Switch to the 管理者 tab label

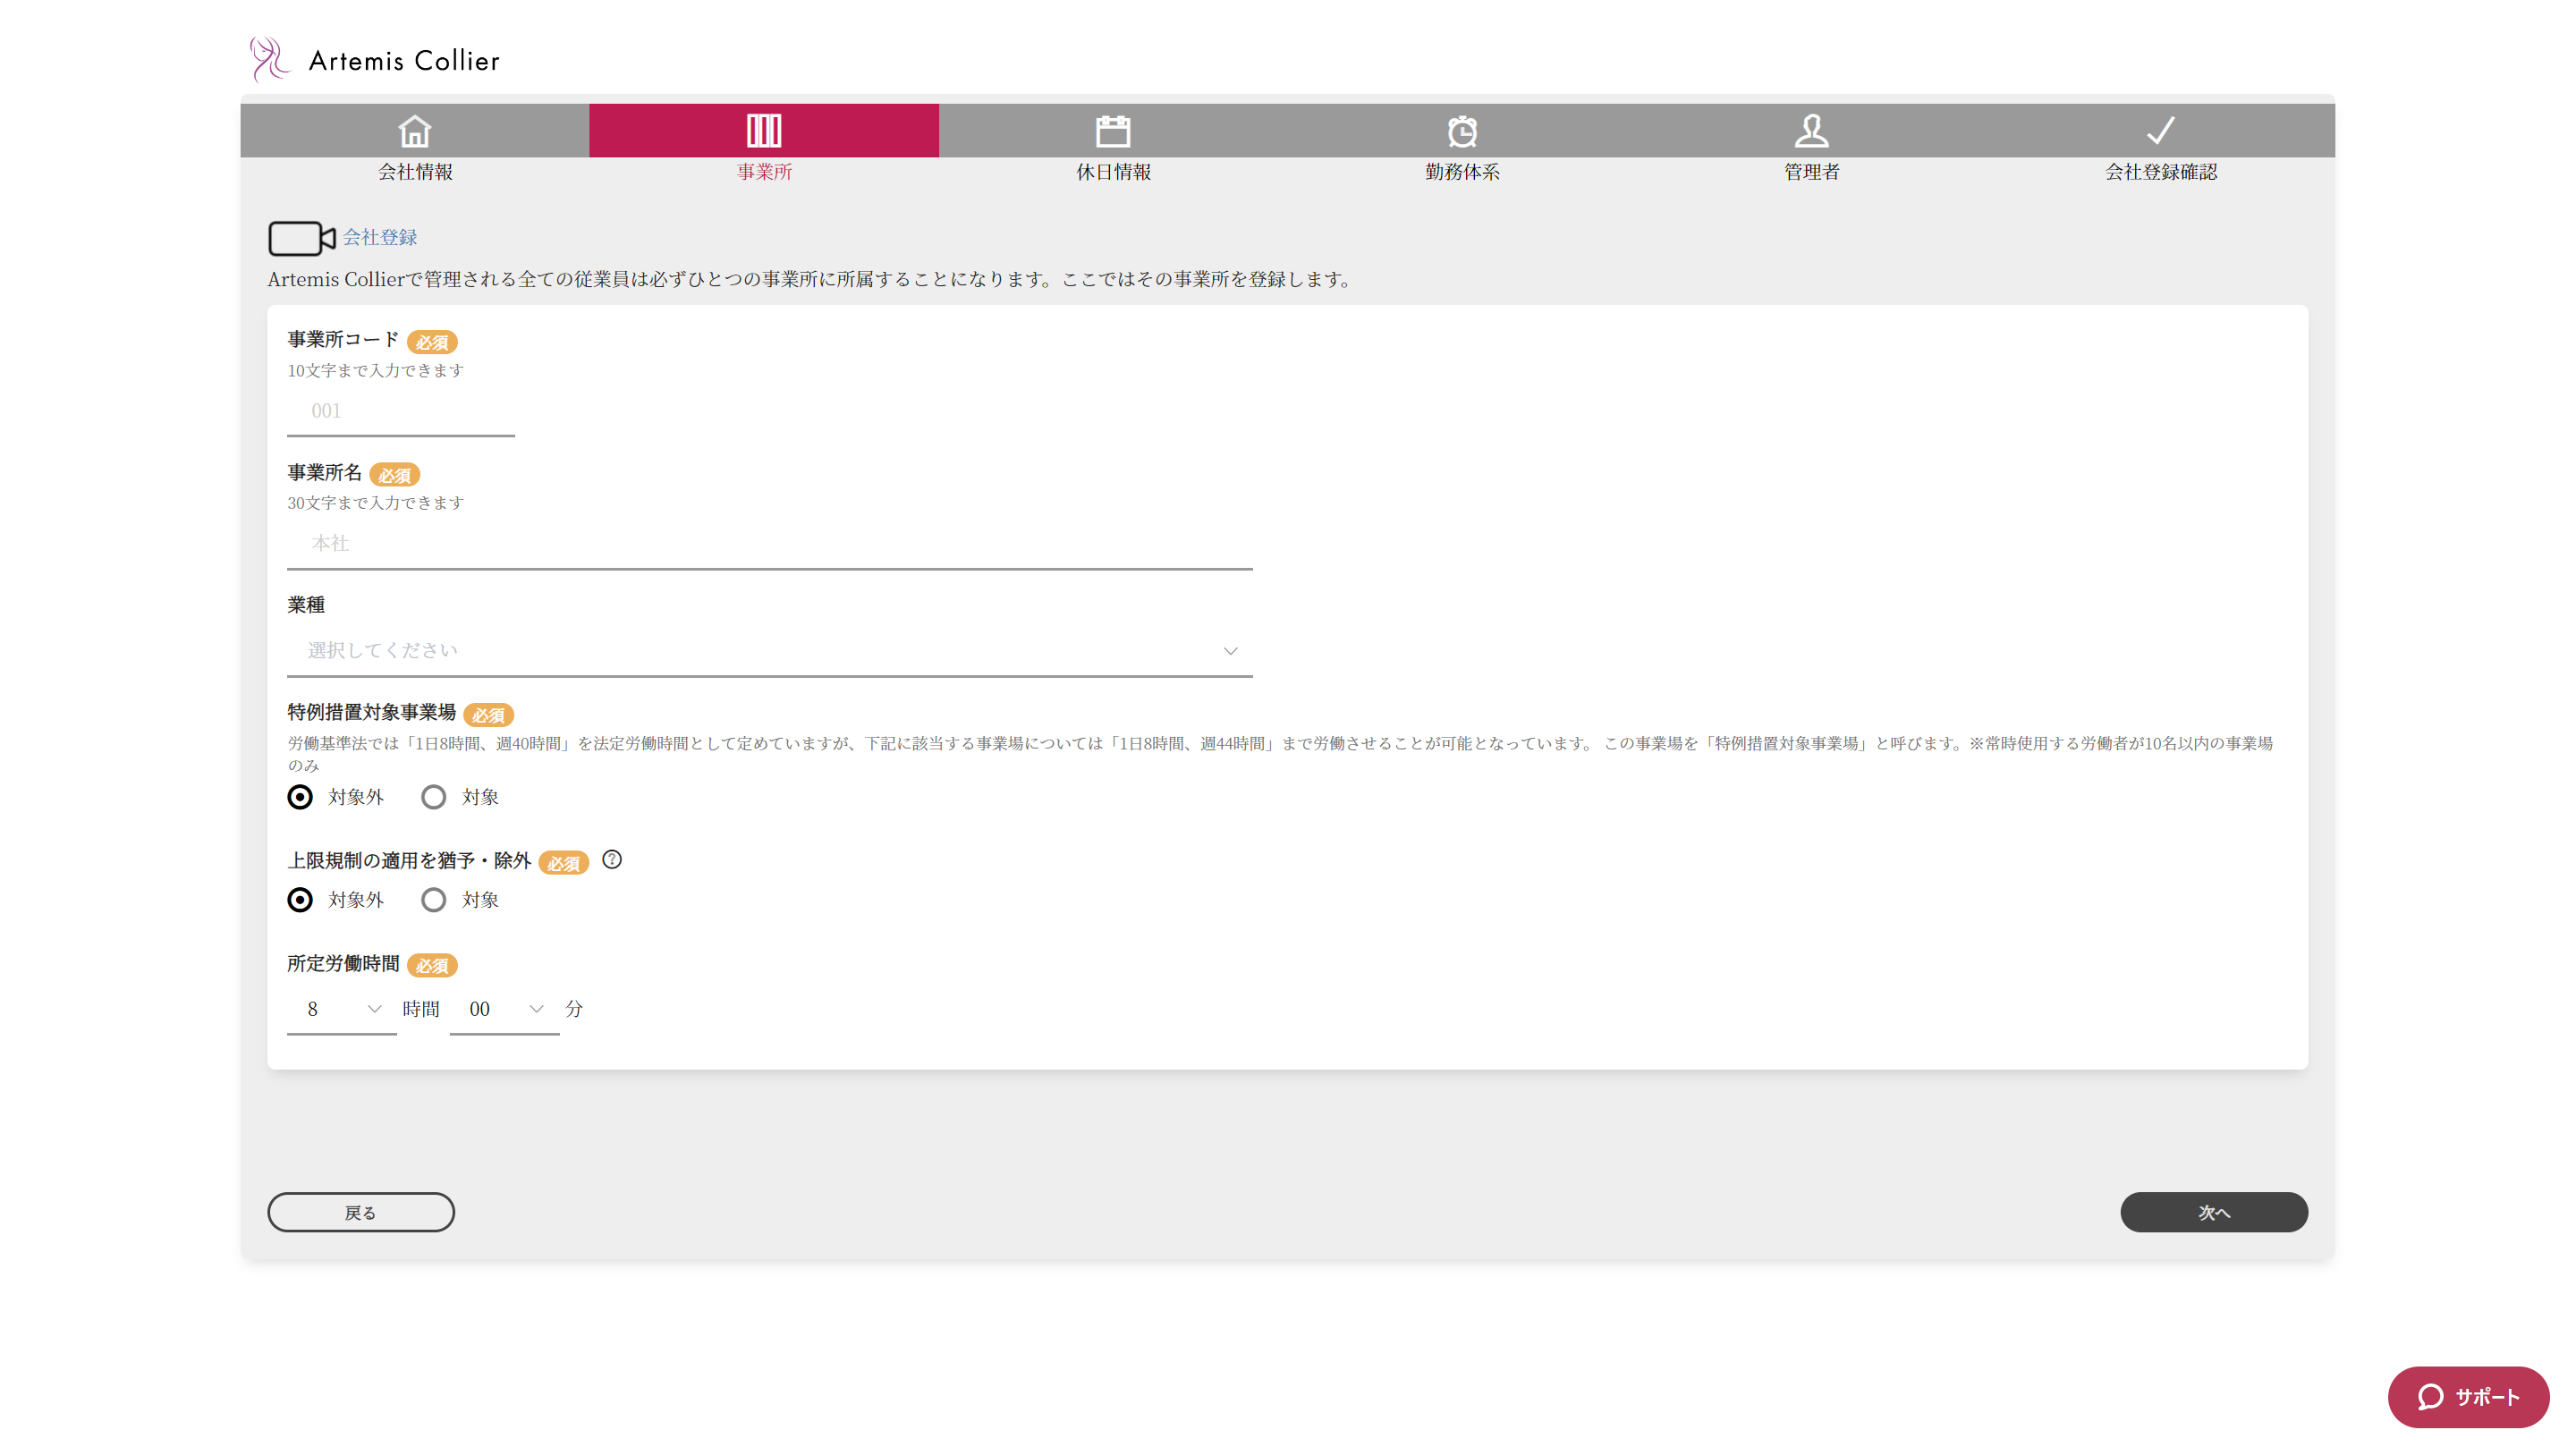click(x=1811, y=172)
